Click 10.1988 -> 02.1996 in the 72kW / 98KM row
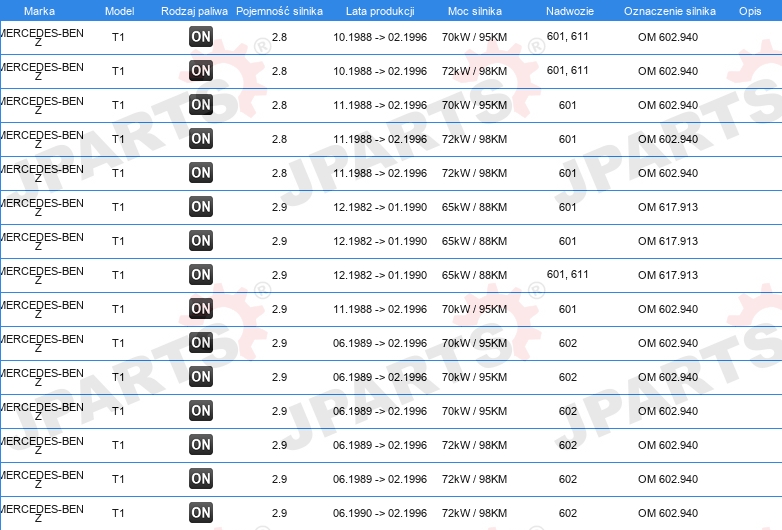The height and width of the screenshot is (530, 782). pos(380,71)
